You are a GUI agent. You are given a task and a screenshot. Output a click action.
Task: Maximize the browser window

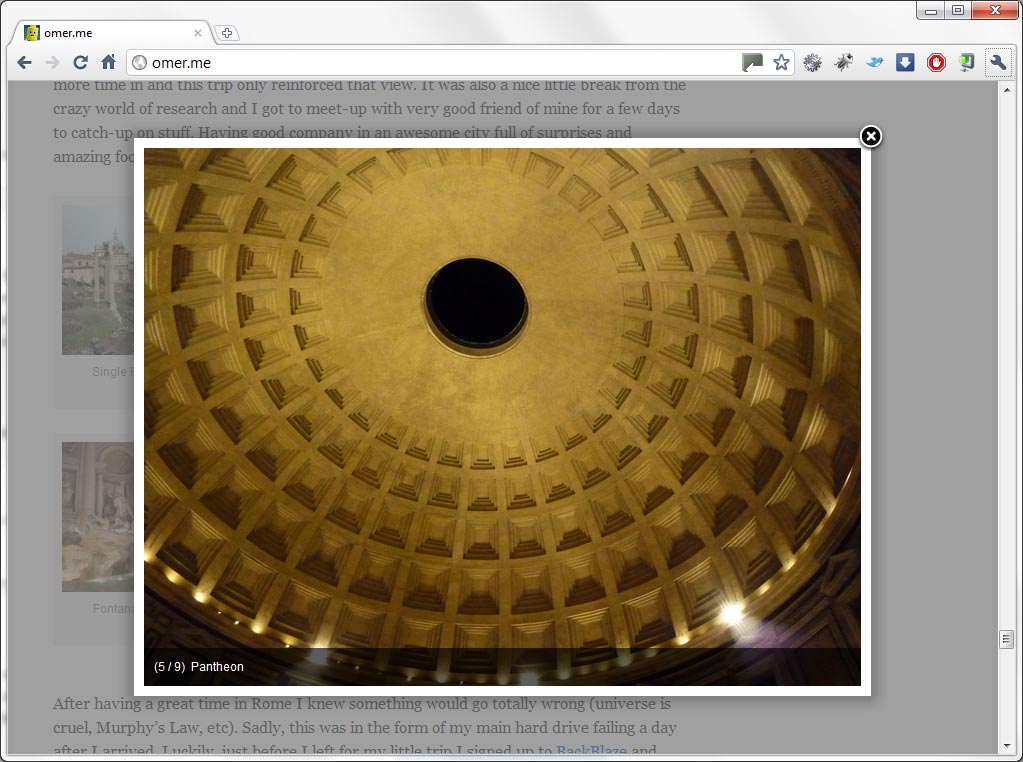(x=958, y=10)
